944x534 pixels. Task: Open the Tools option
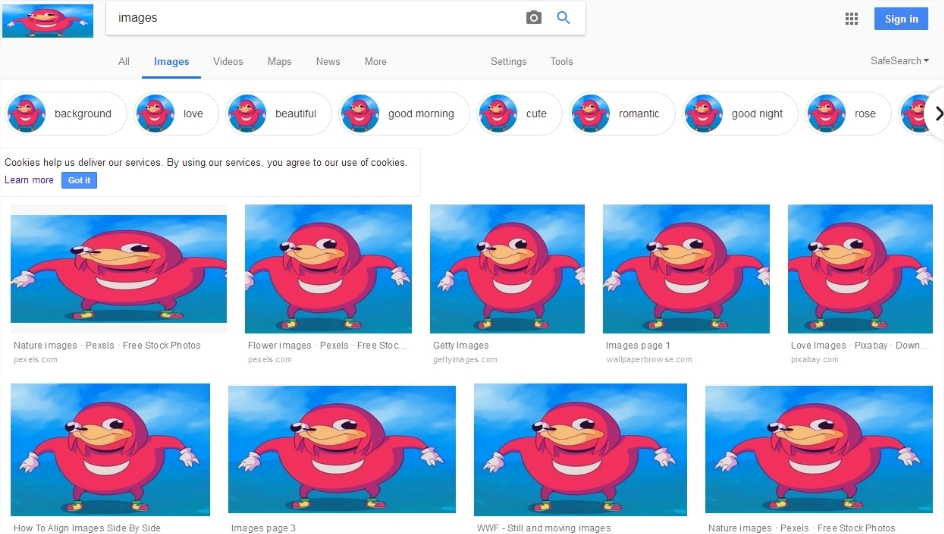(x=561, y=61)
